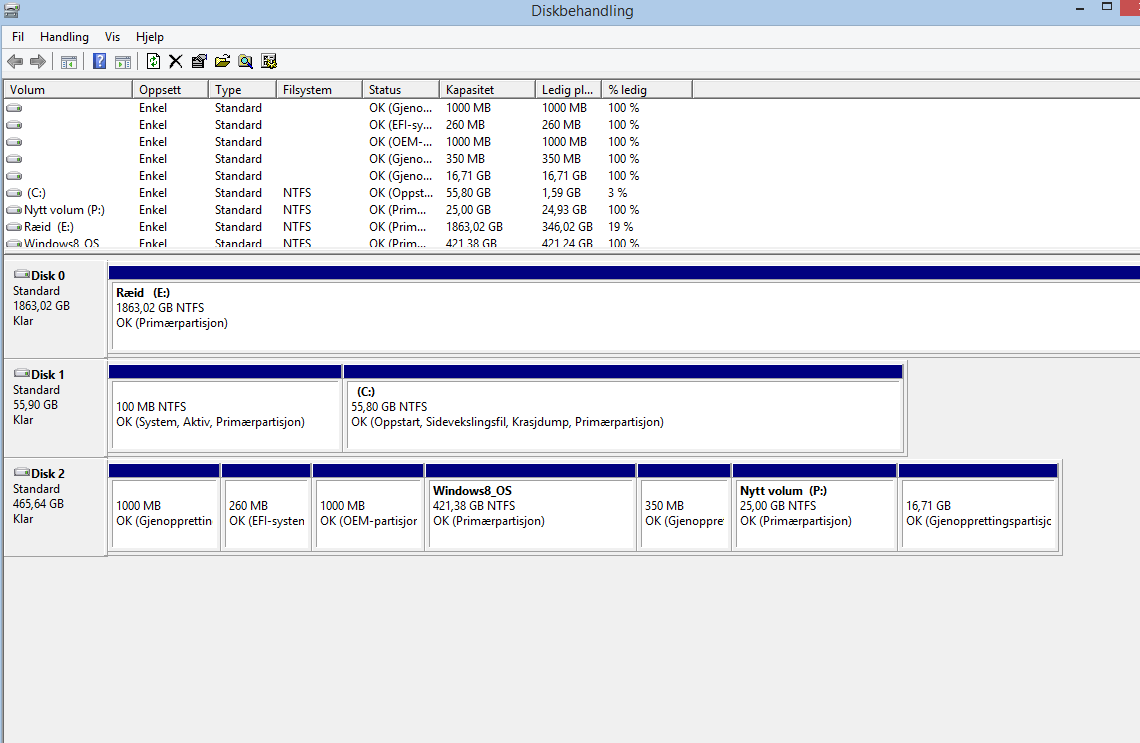Click the settings icon with gear

[x=268, y=62]
